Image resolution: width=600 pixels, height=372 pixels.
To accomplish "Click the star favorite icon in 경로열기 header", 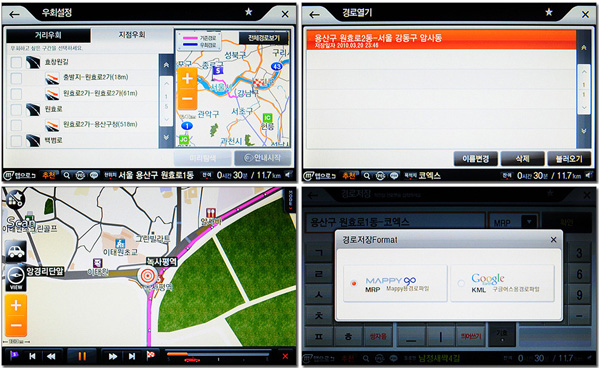I will pos(549,12).
